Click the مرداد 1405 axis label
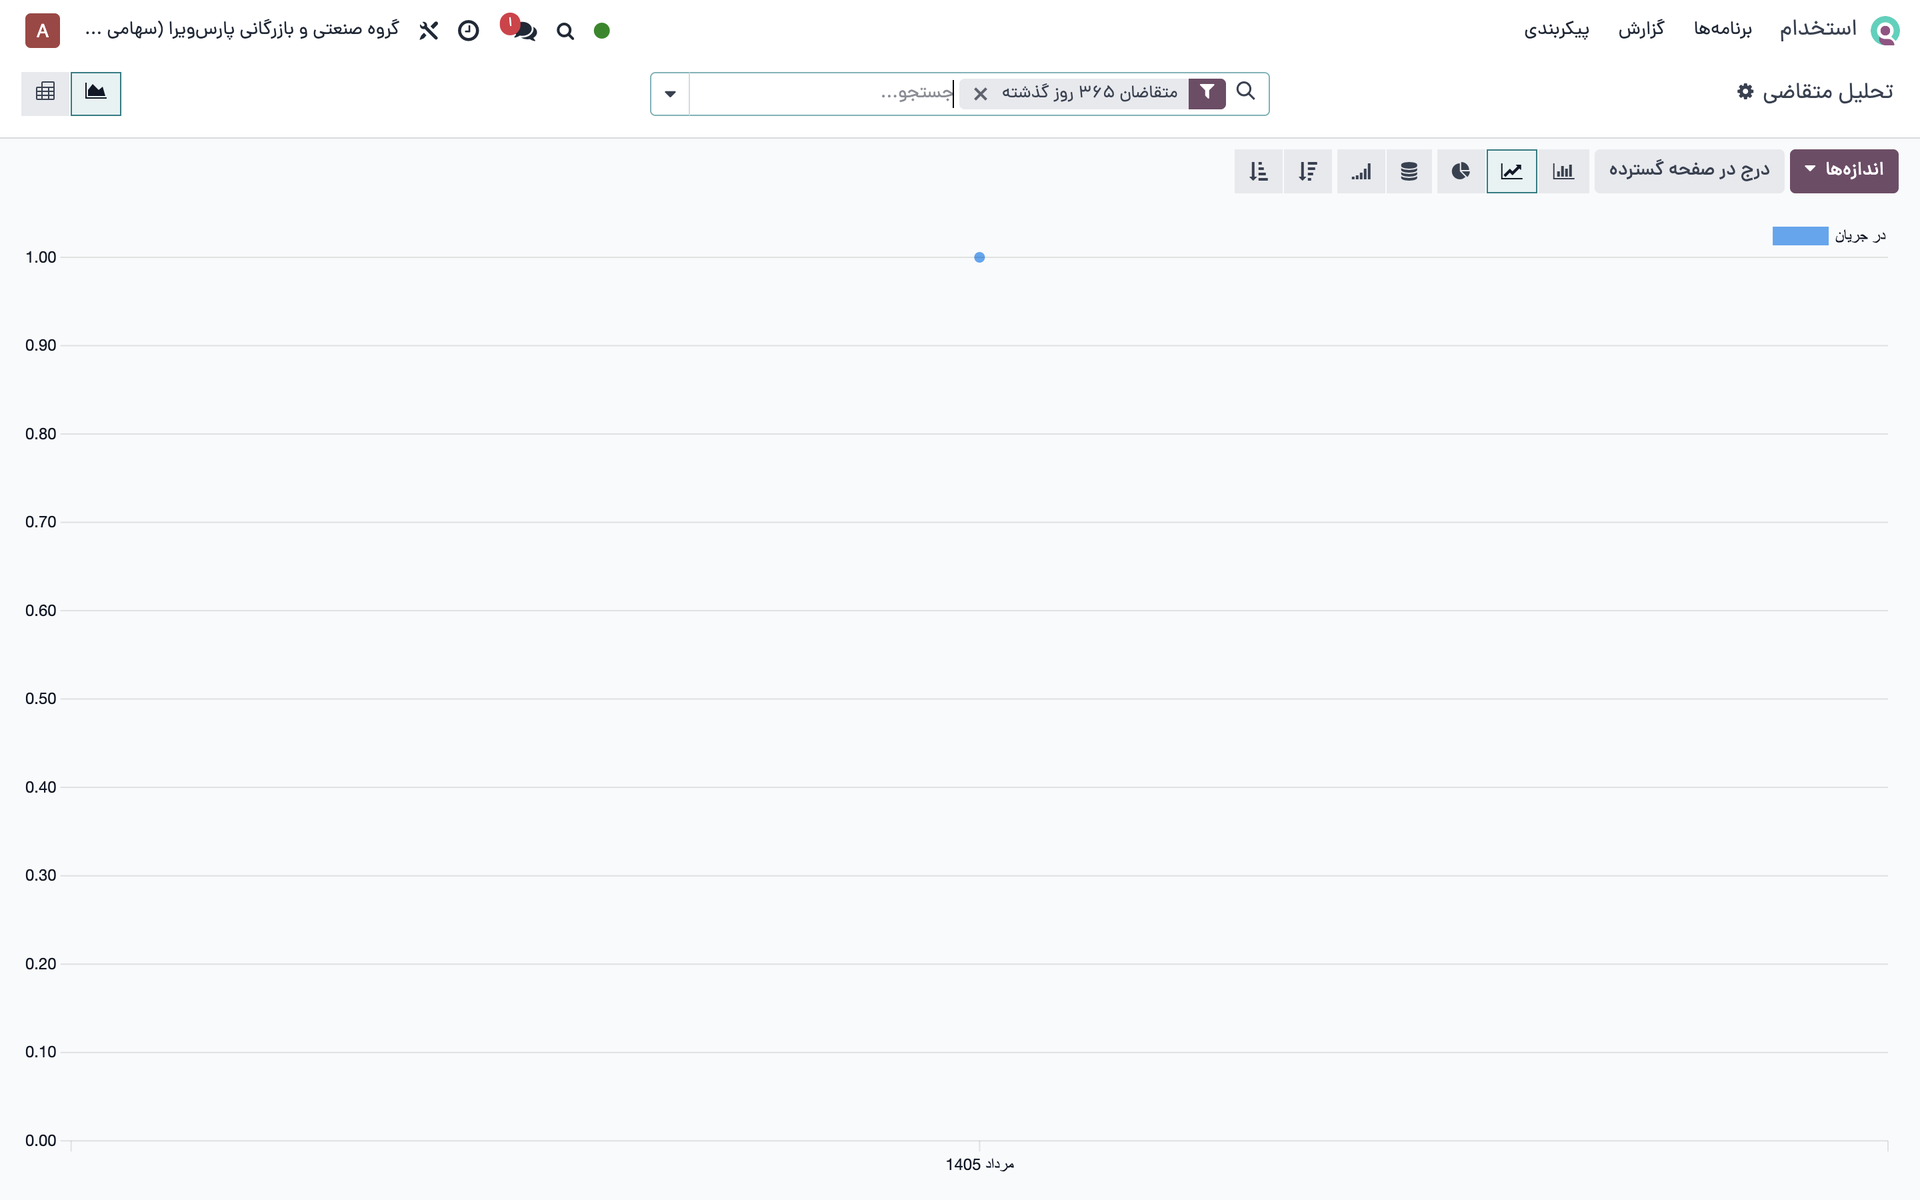 tap(979, 1164)
